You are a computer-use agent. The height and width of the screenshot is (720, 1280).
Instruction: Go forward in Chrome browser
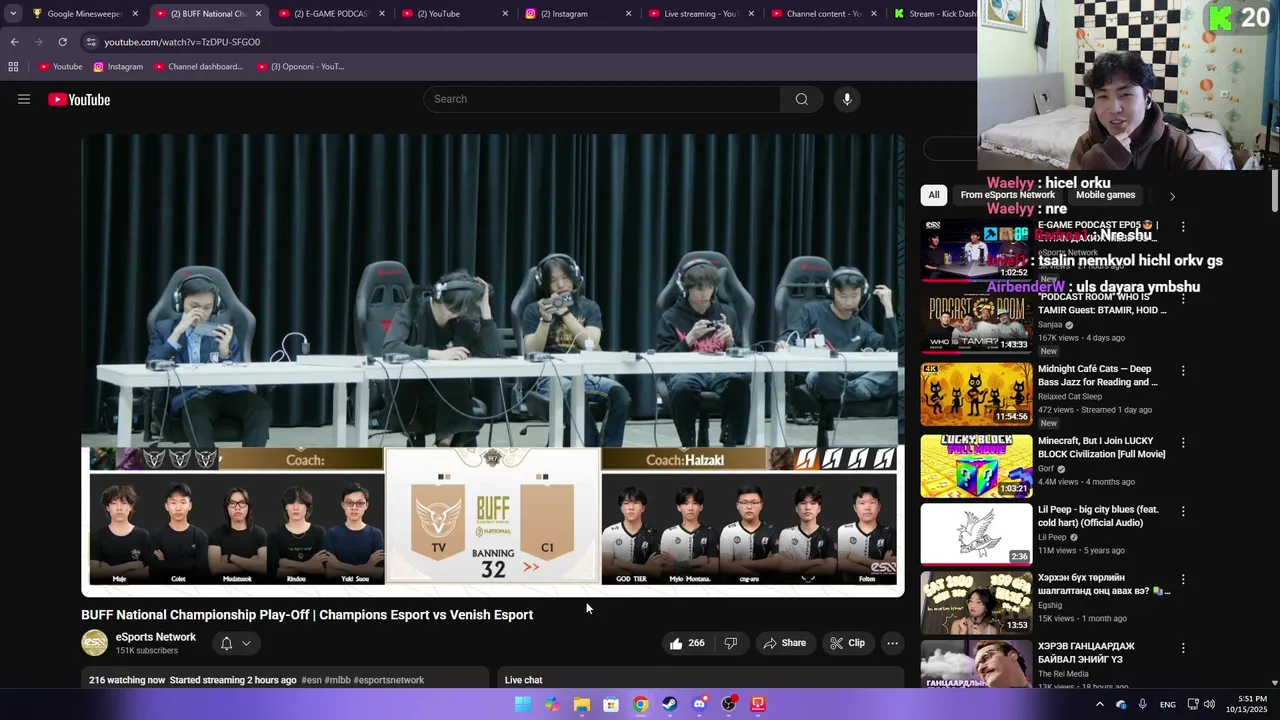pos(38,42)
